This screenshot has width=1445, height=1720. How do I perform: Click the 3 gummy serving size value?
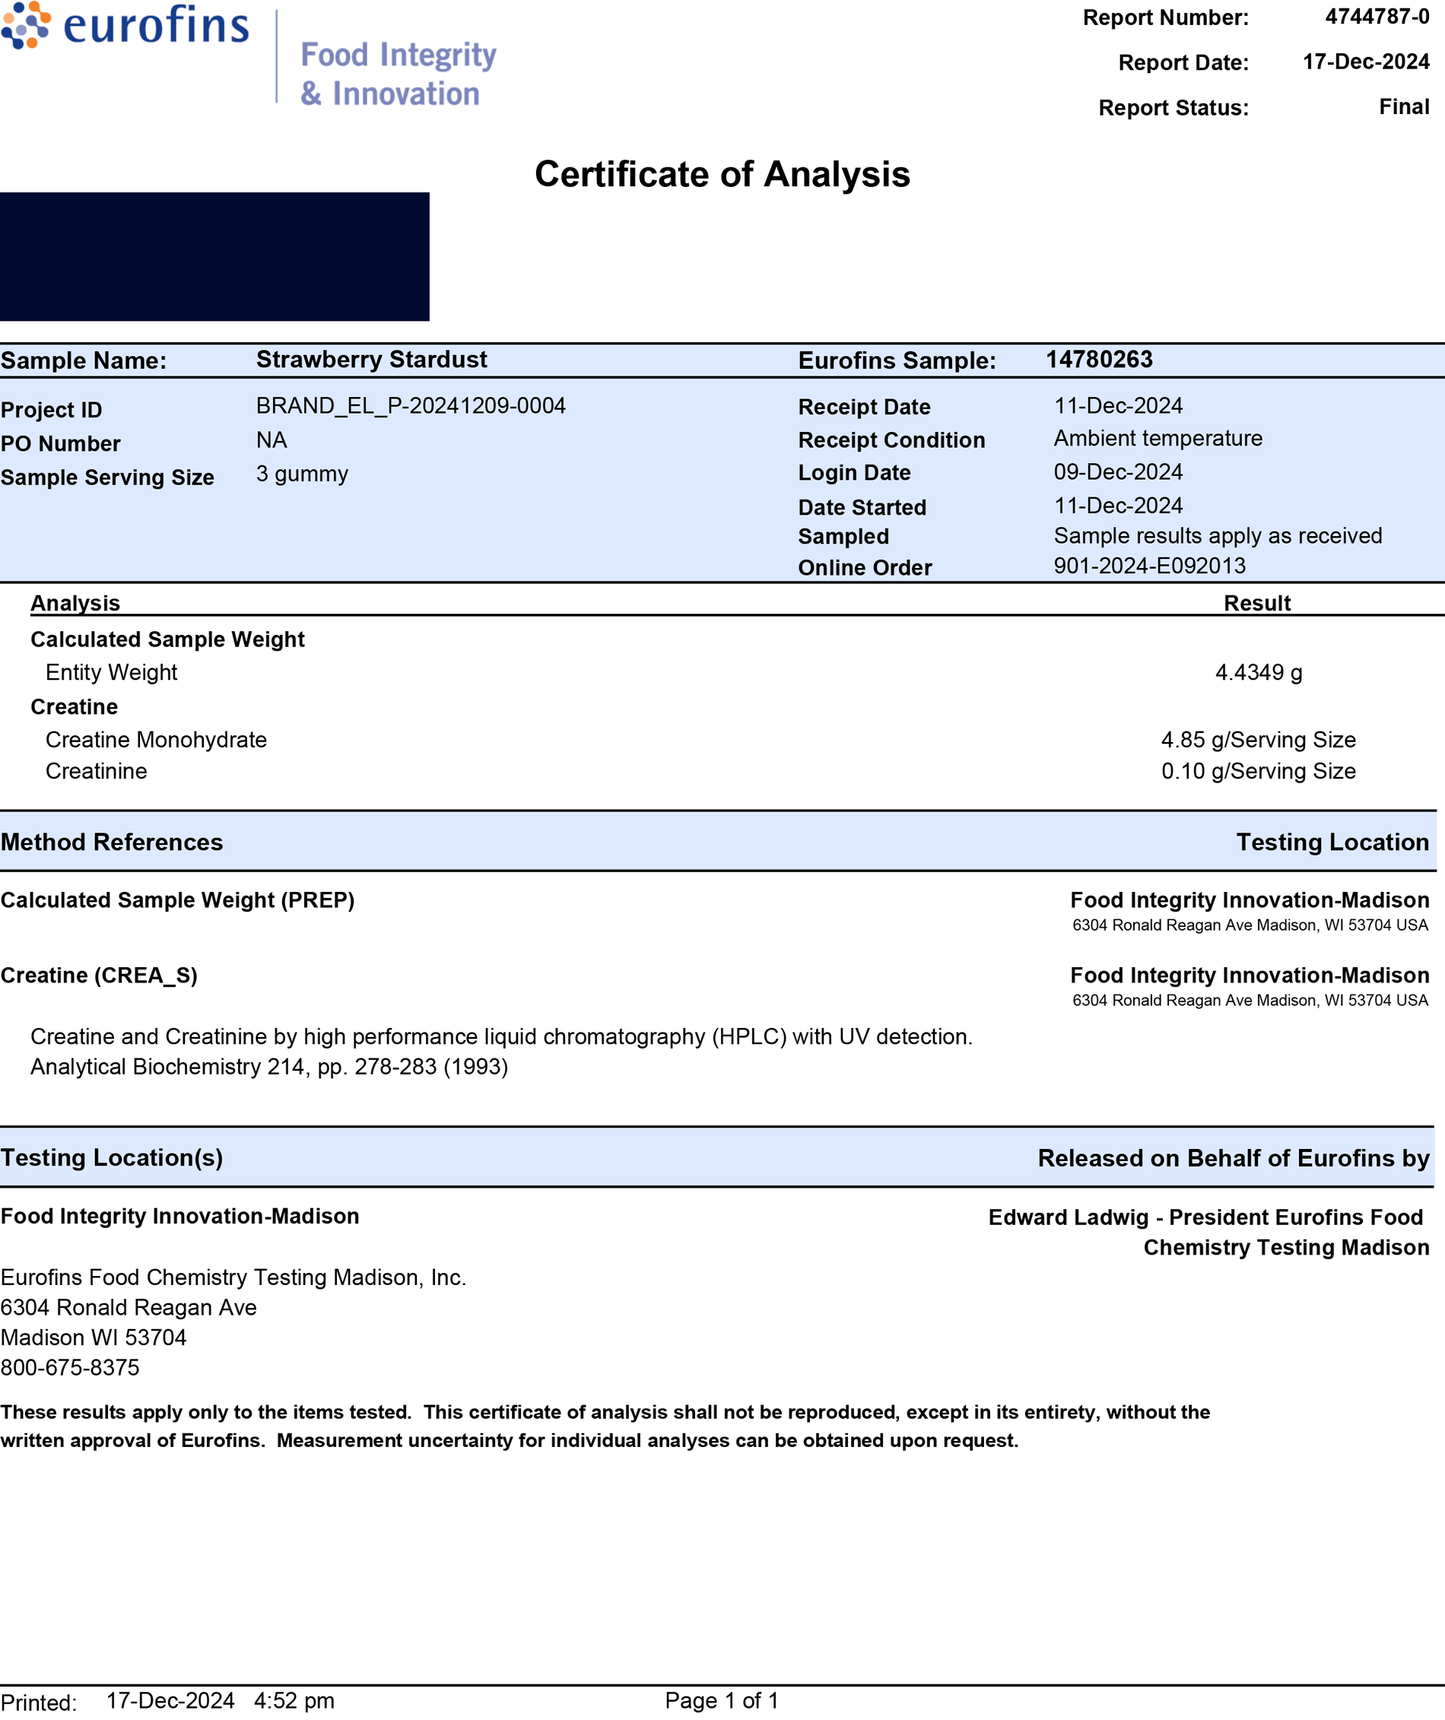[x=302, y=474]
